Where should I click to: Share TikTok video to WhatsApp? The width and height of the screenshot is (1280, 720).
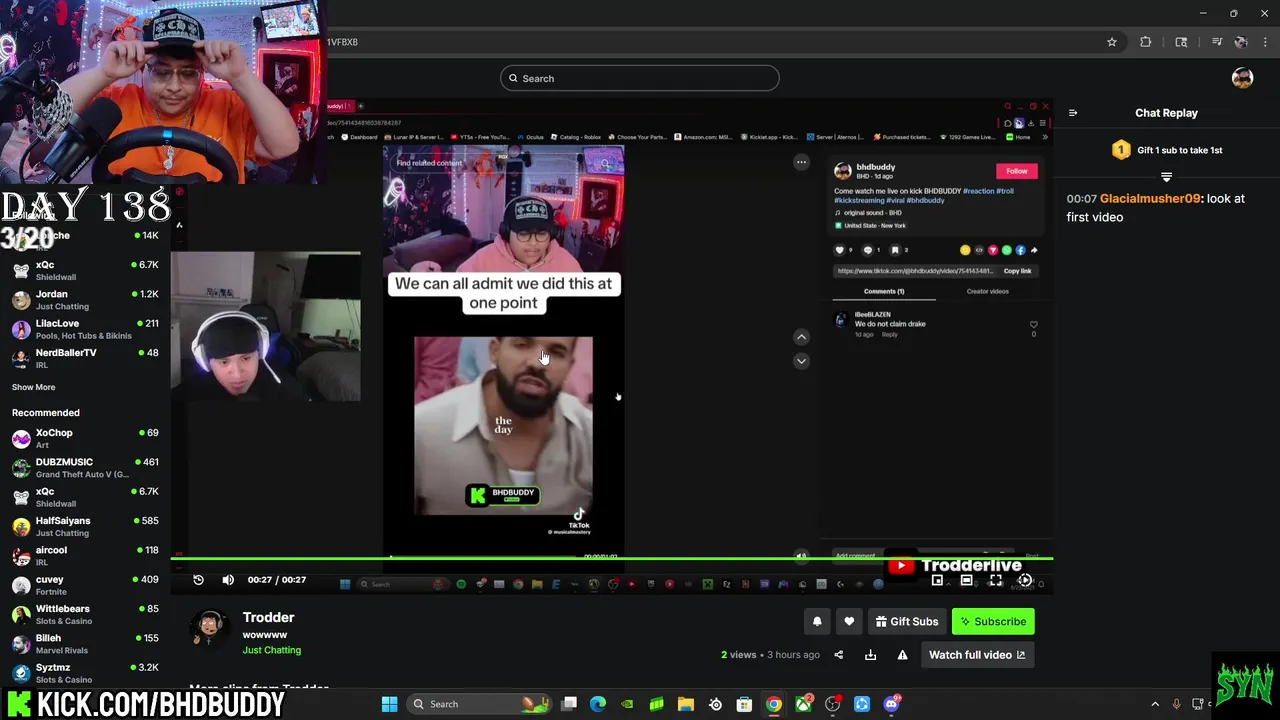(x=1007, y=250)
